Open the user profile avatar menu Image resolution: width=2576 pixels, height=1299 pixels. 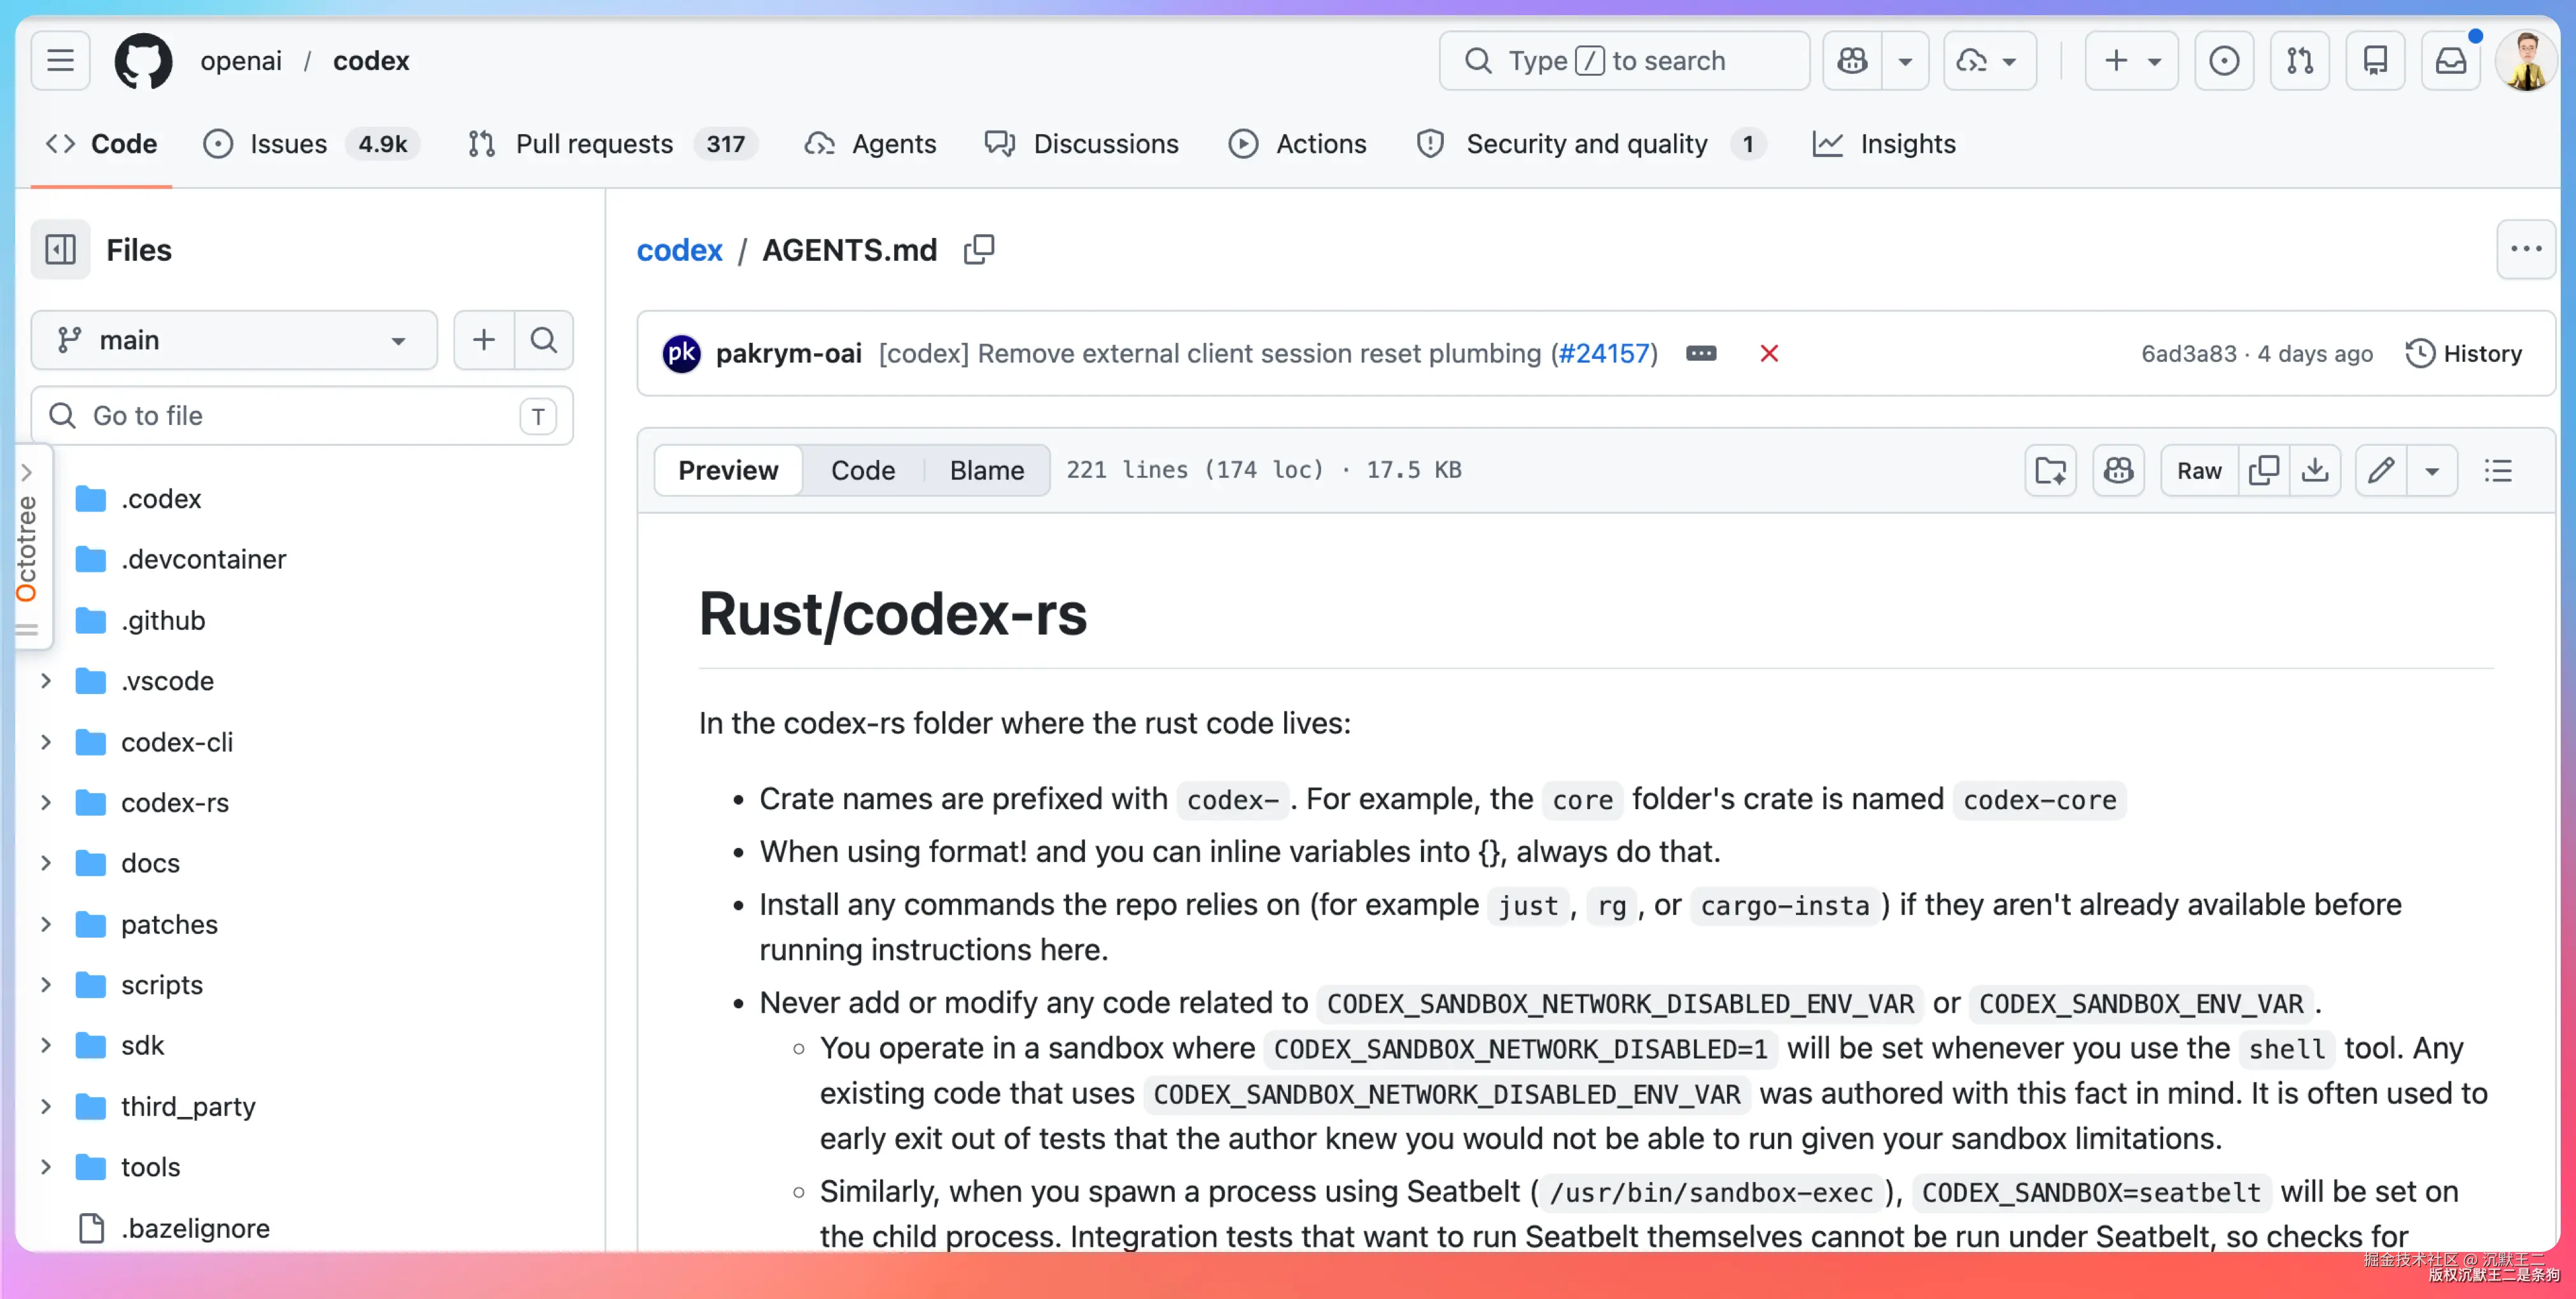(x=2526, y=61)
